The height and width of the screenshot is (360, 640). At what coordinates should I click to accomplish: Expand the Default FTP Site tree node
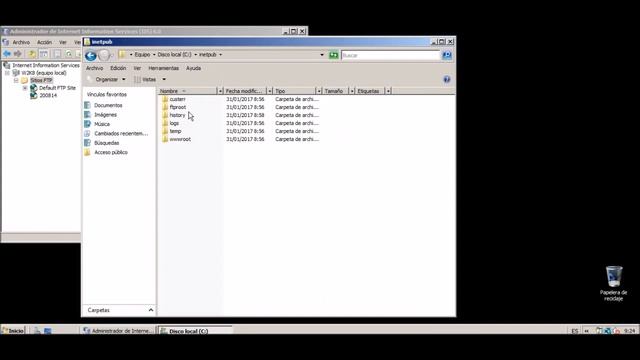tap(25, 88)
